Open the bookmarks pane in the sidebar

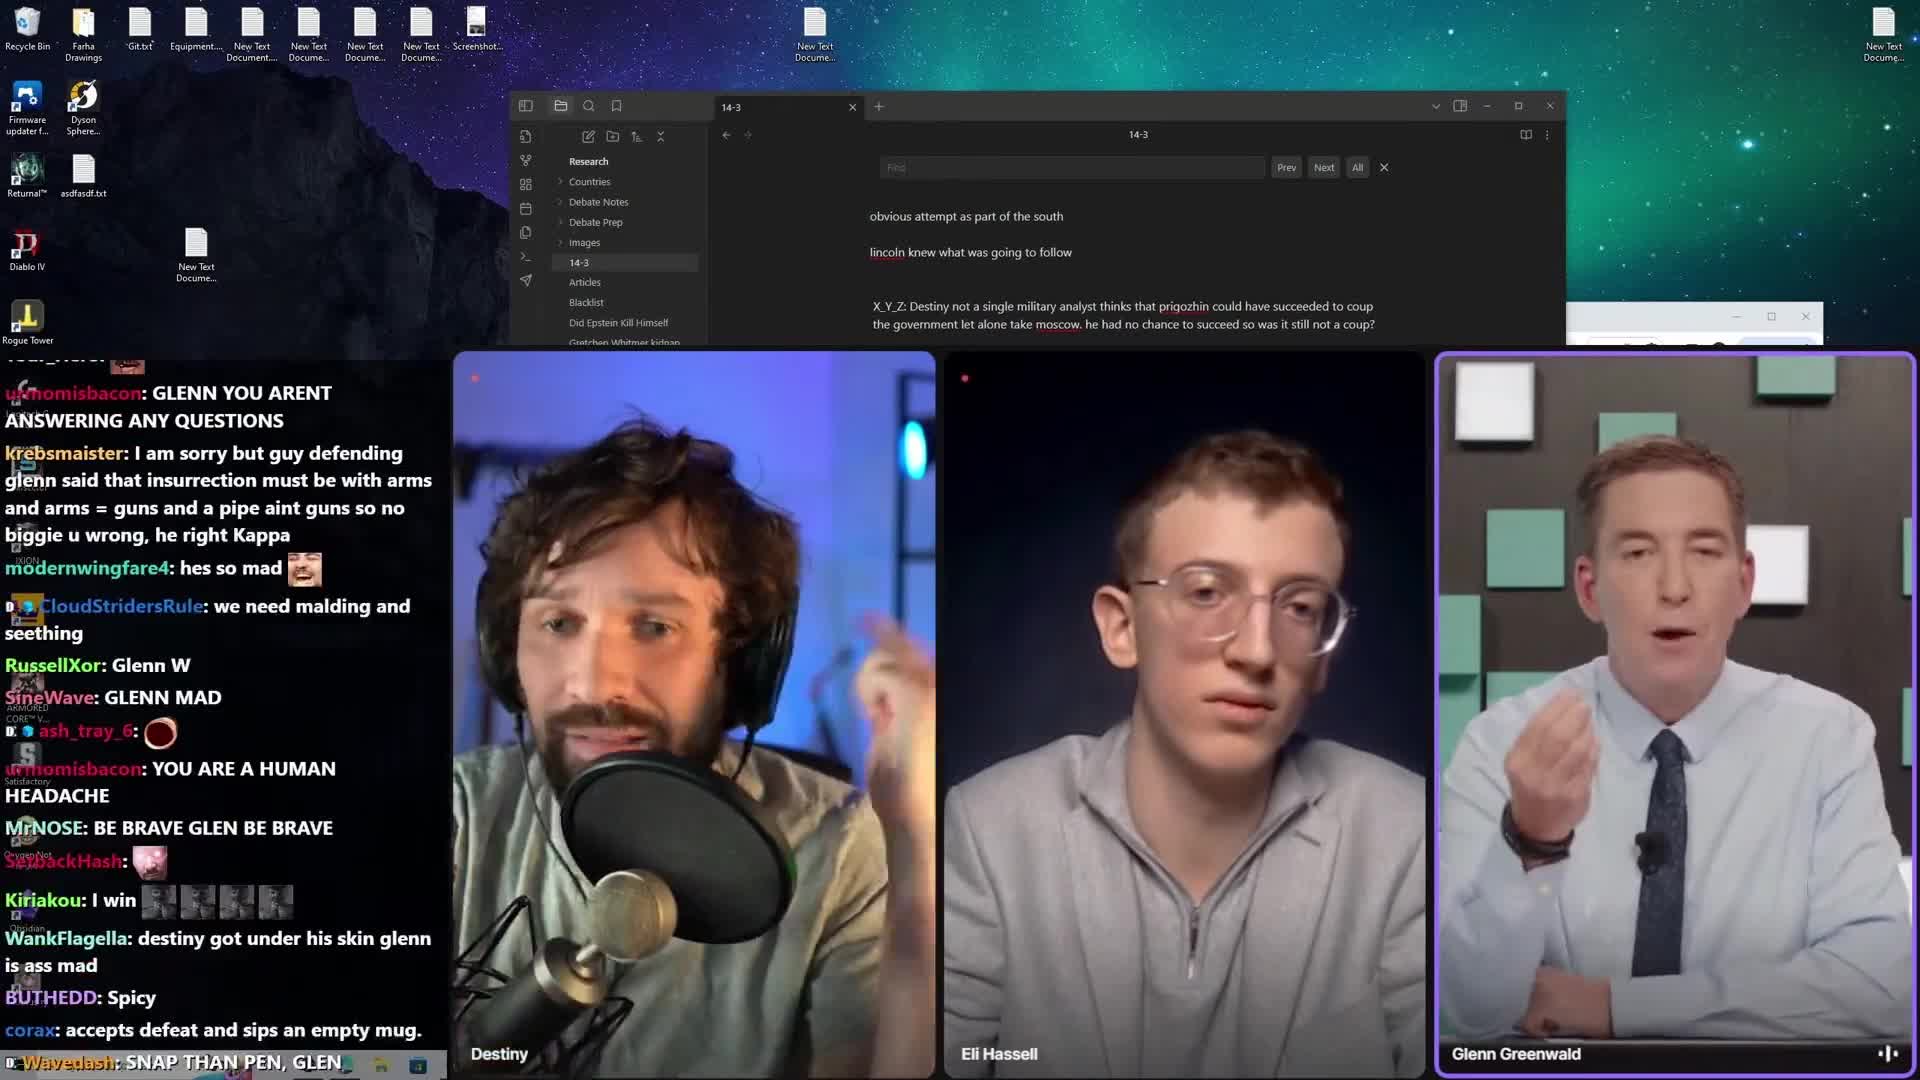coord(617,105)
